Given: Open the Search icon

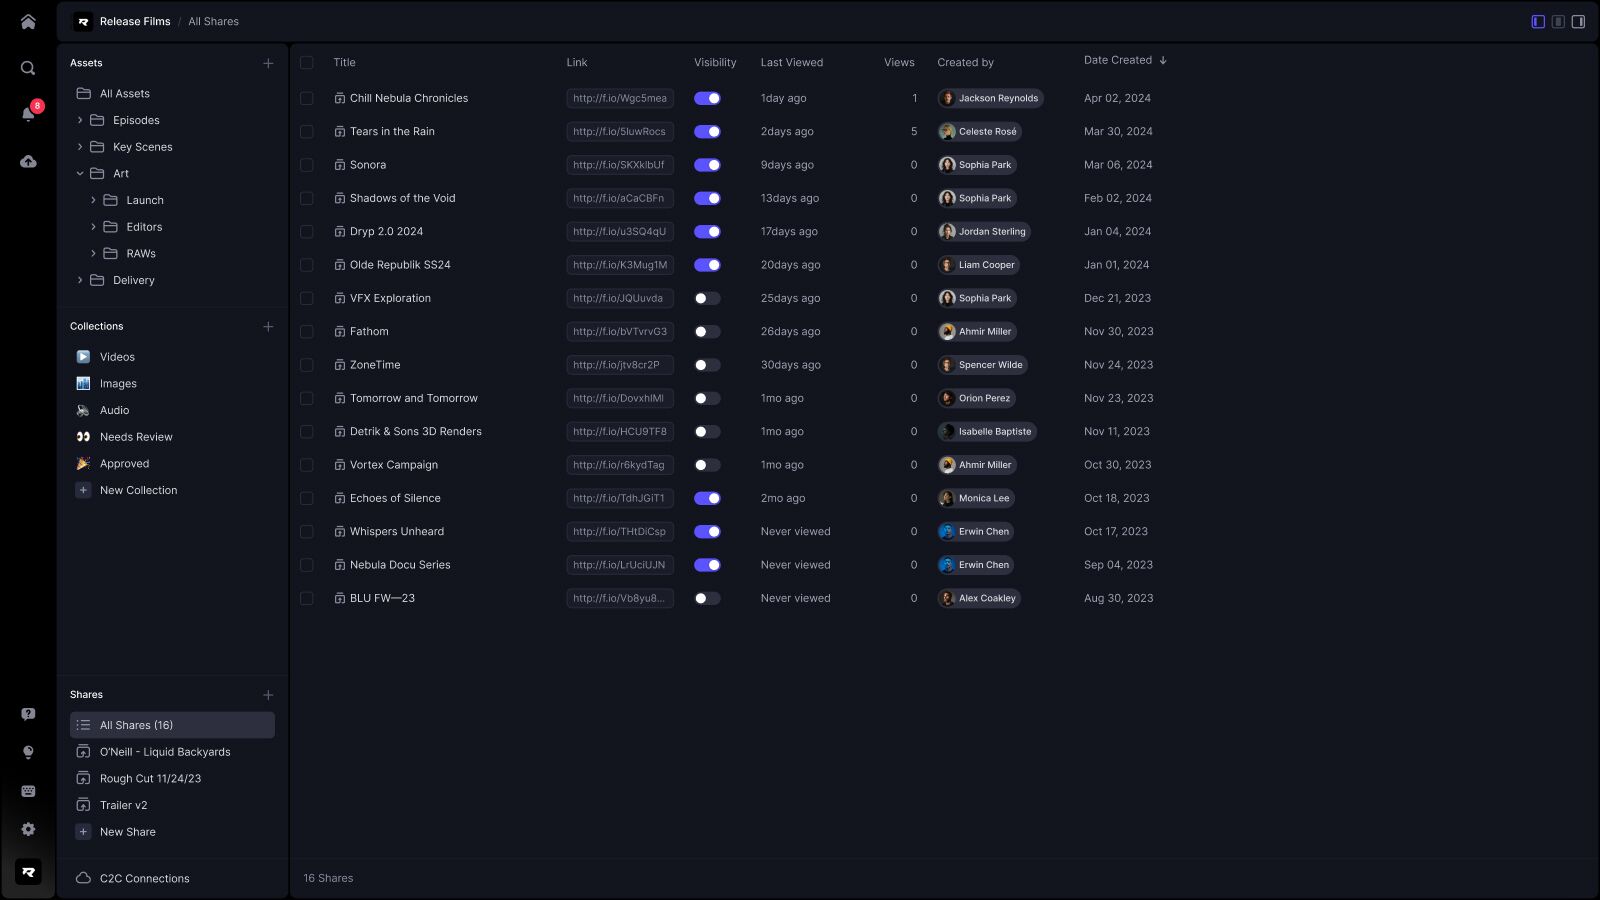Looking at the screenshot, I should pos(27,68).
